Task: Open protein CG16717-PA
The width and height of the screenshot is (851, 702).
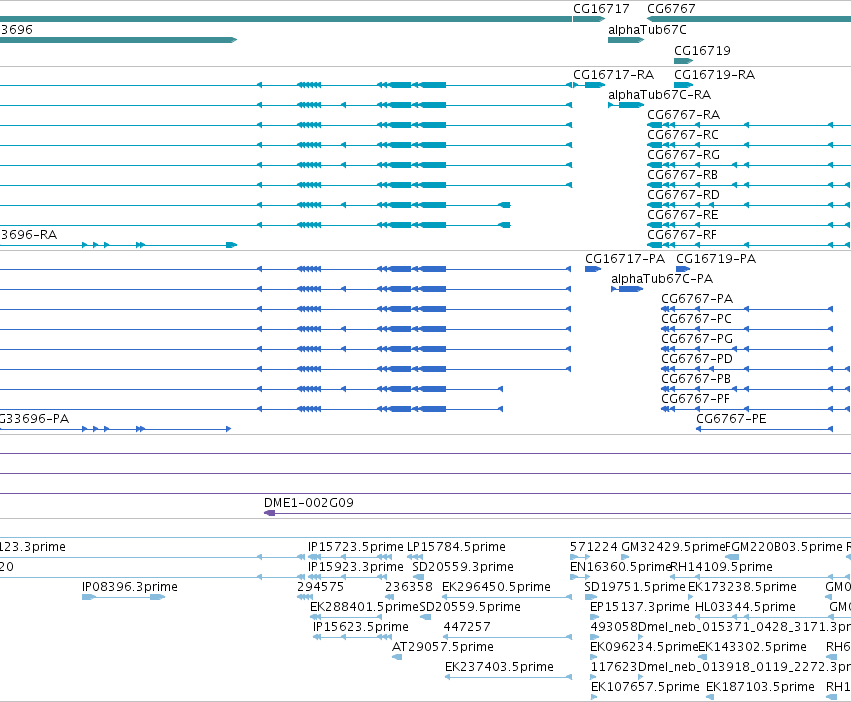Action: [625, 258]
